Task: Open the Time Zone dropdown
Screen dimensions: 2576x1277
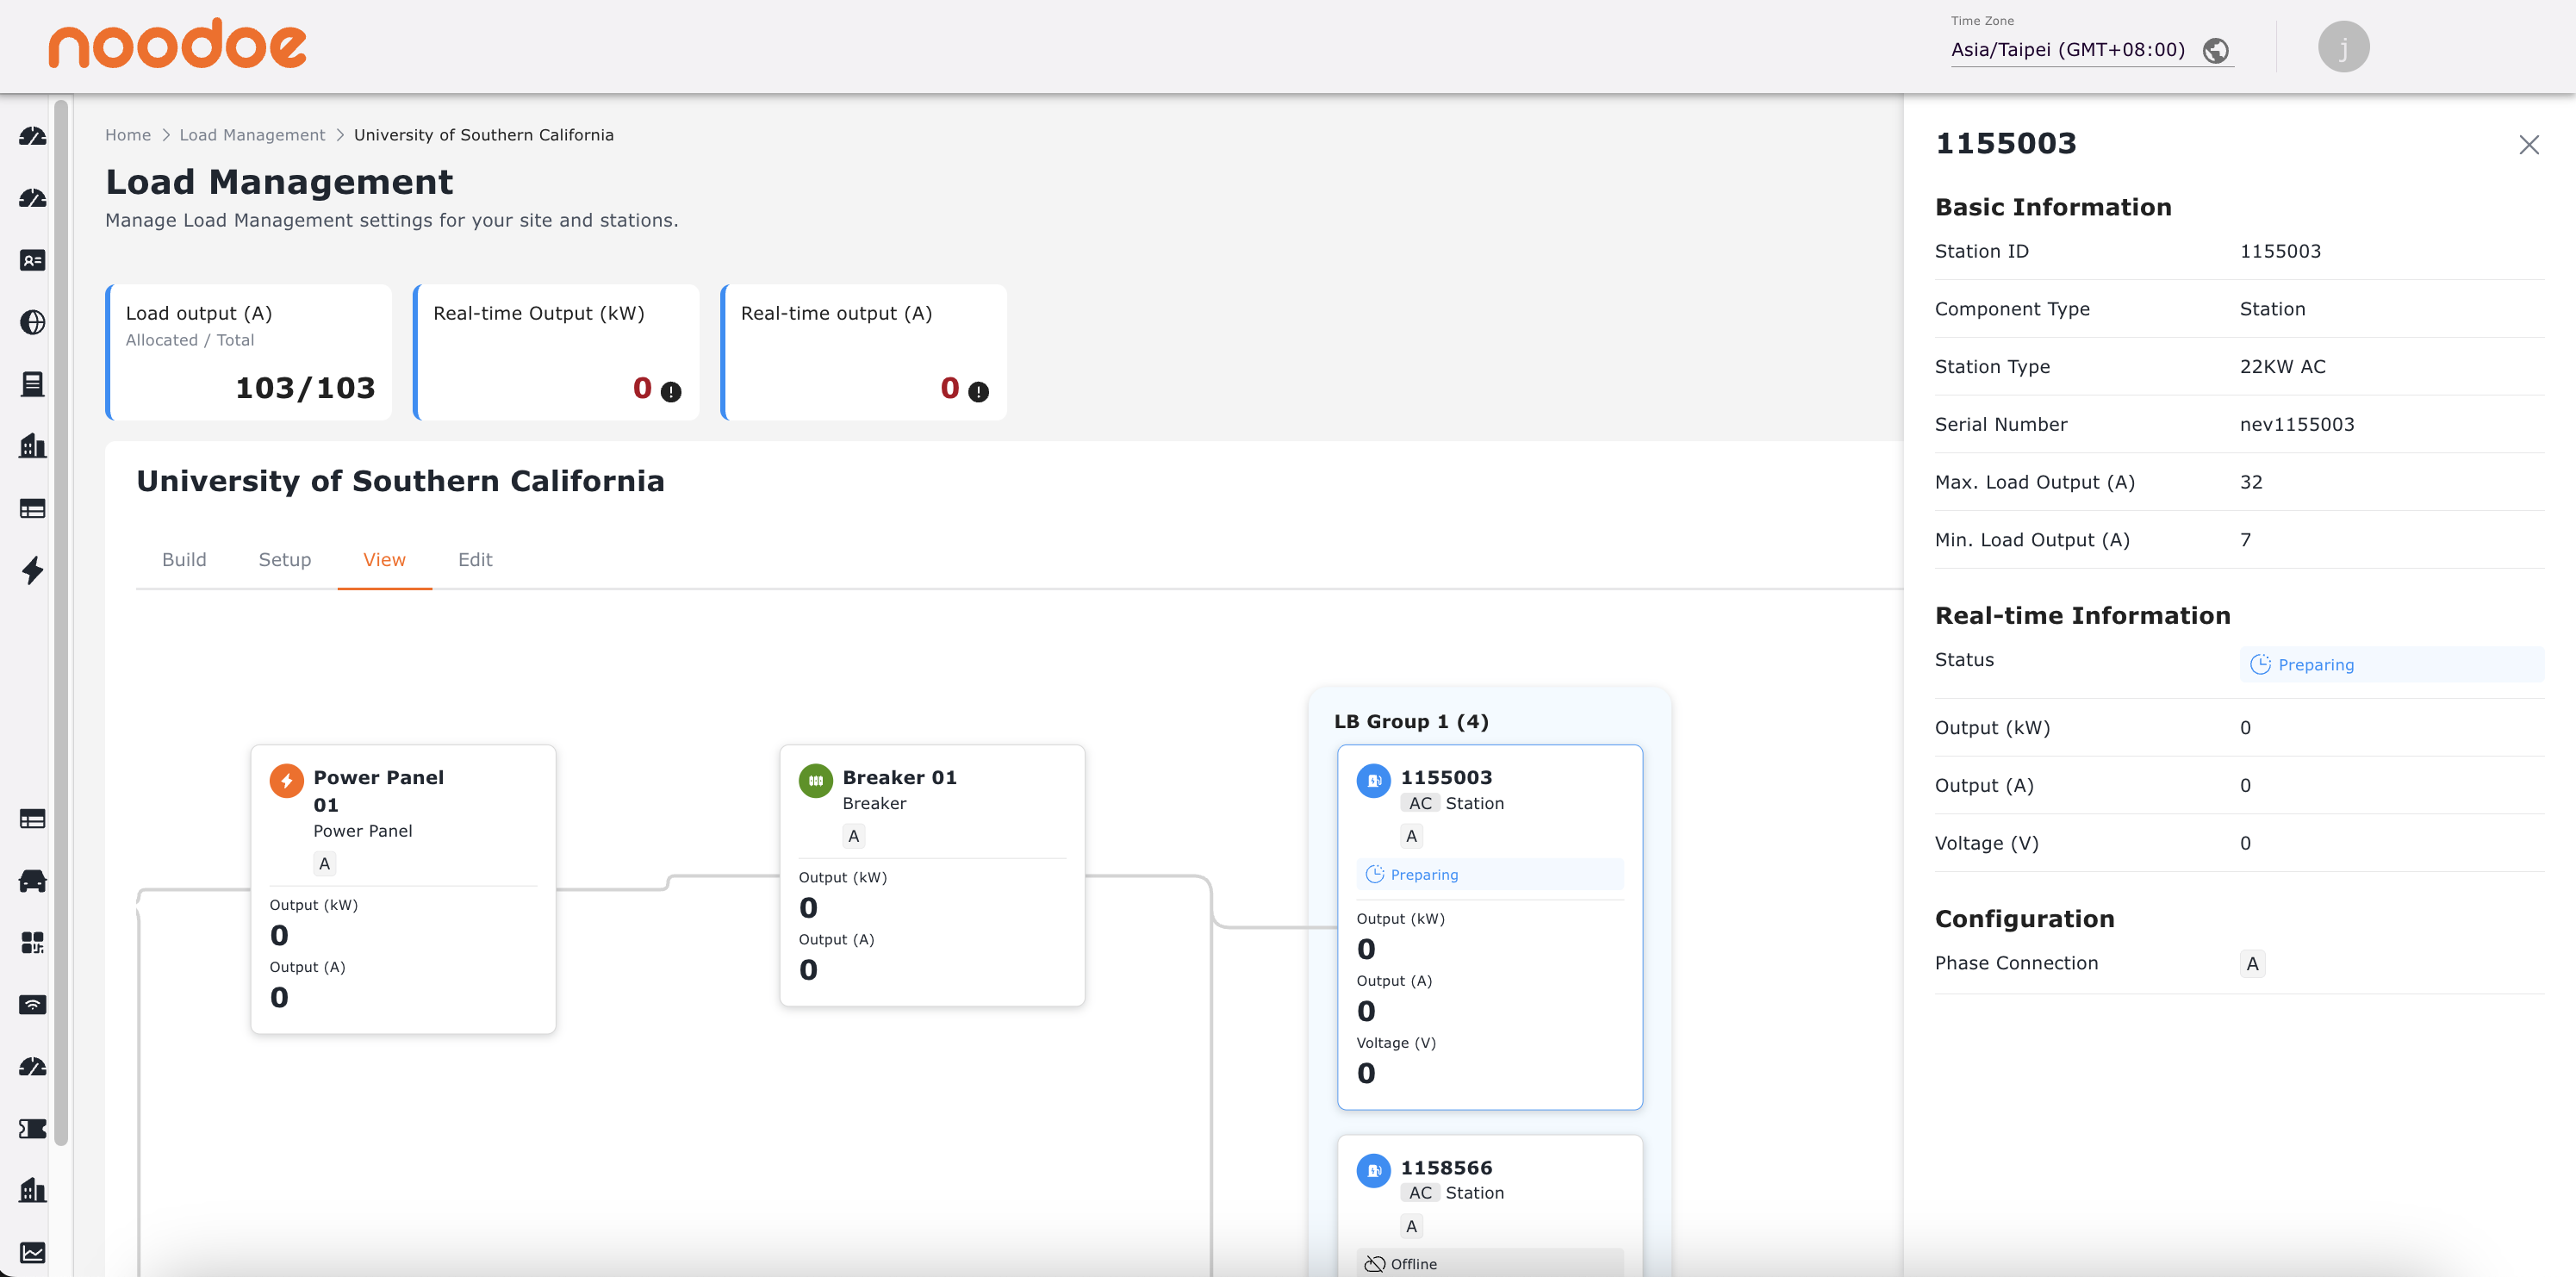Action: pos(2091,50)
